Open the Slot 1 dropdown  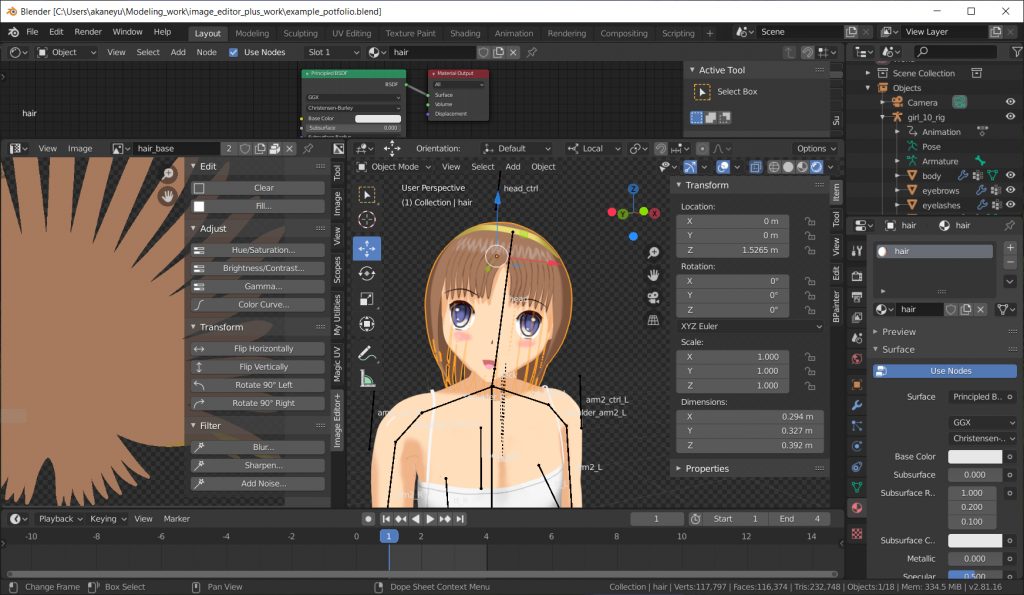click(333, 52)
